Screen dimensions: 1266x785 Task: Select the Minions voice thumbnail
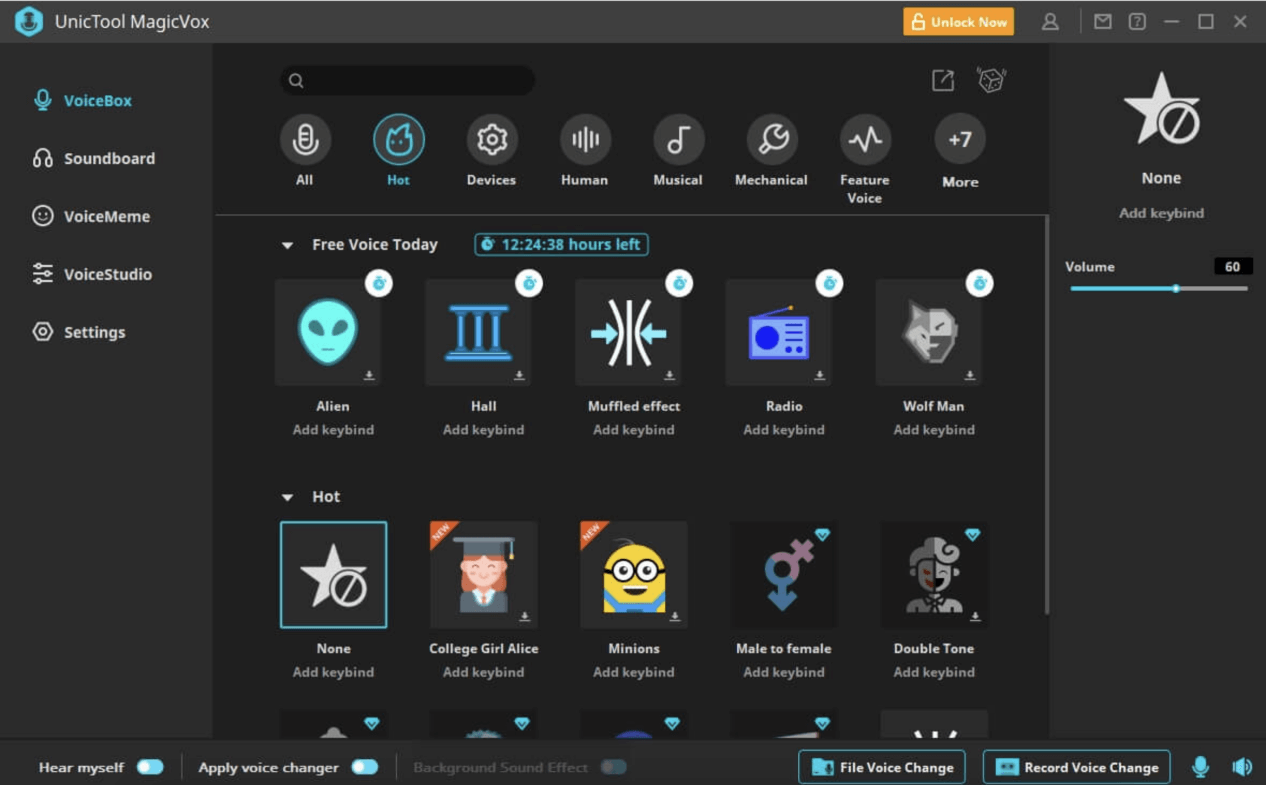click(x=633, y=575)
